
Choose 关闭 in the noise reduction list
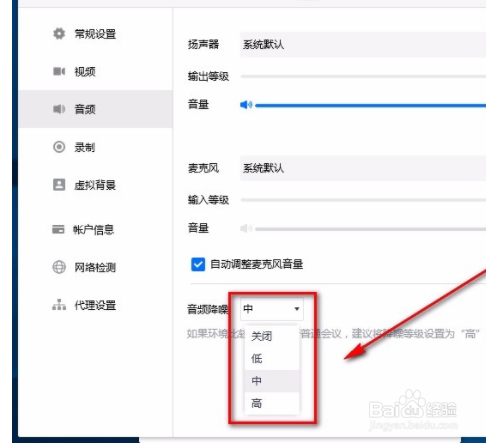[x=272, y=336]
